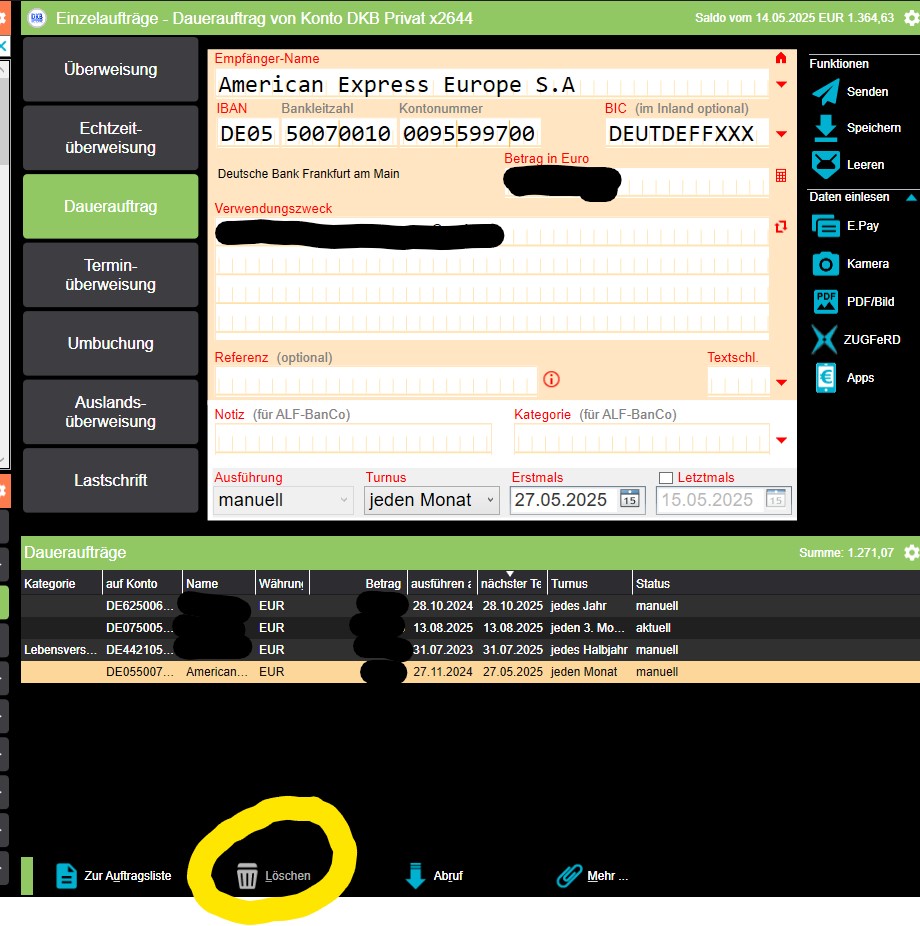Image resolution: width=920 pixels, height=926 pixels.
Task: Expand the BIC dropdown arrow
Action: click(x=781, y=134)
